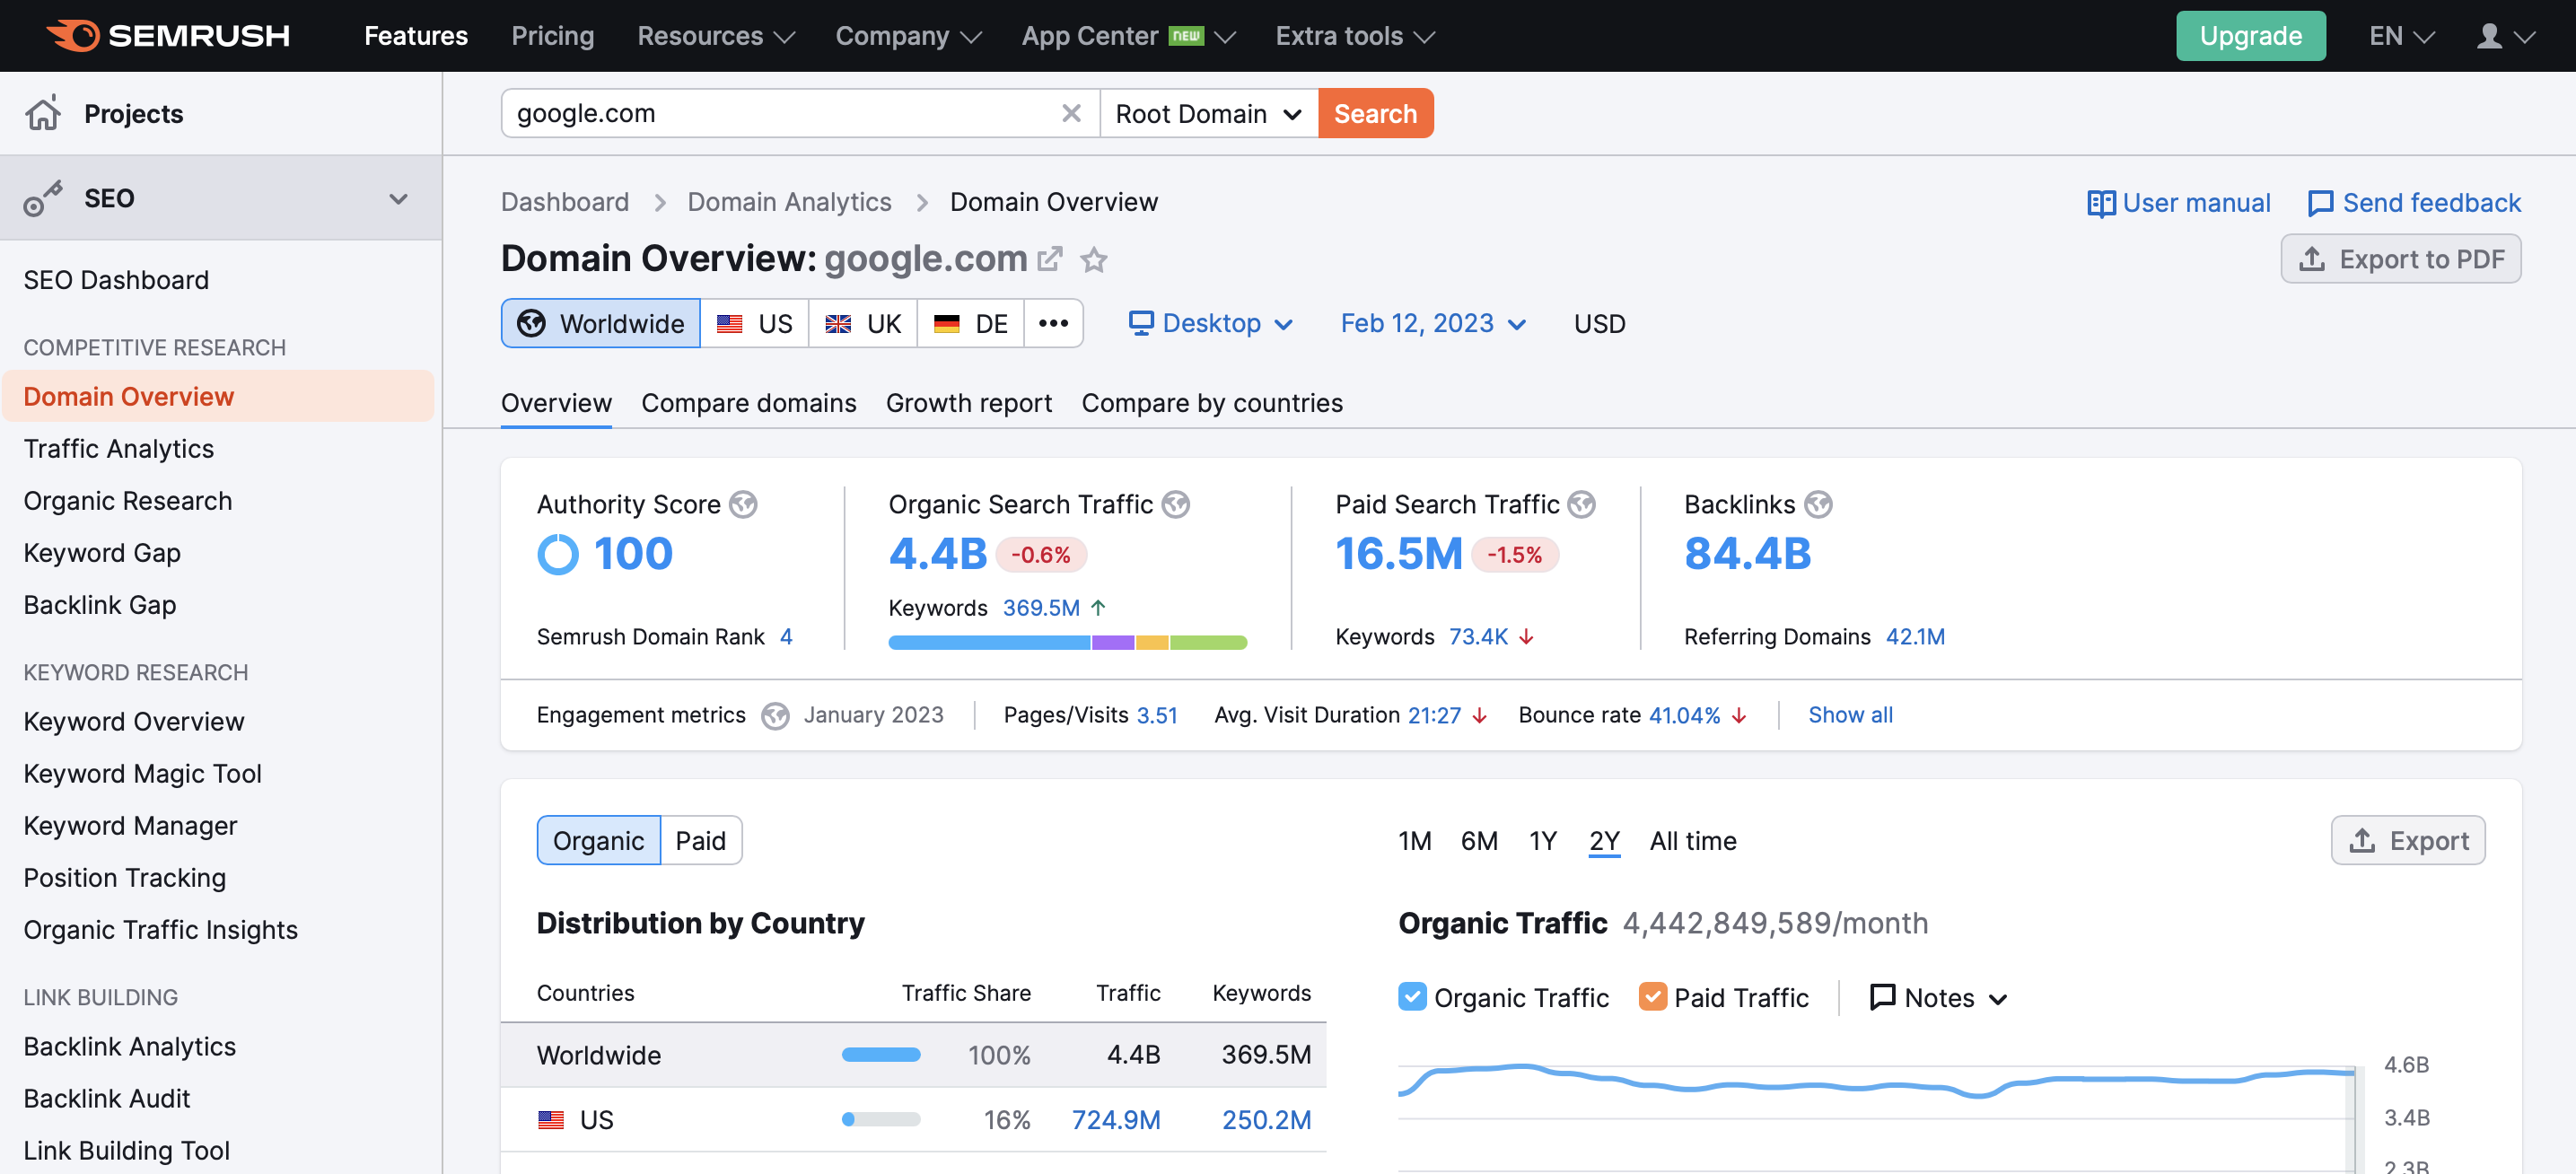Screen dimensions: 2576x1174
Task: Click the Organic Search Traffic globe icon
Action: (x=1176, y=504)
